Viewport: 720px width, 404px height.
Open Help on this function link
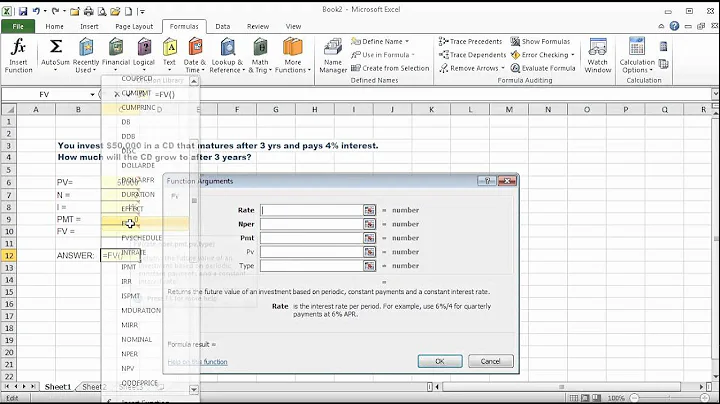point(197,362)
